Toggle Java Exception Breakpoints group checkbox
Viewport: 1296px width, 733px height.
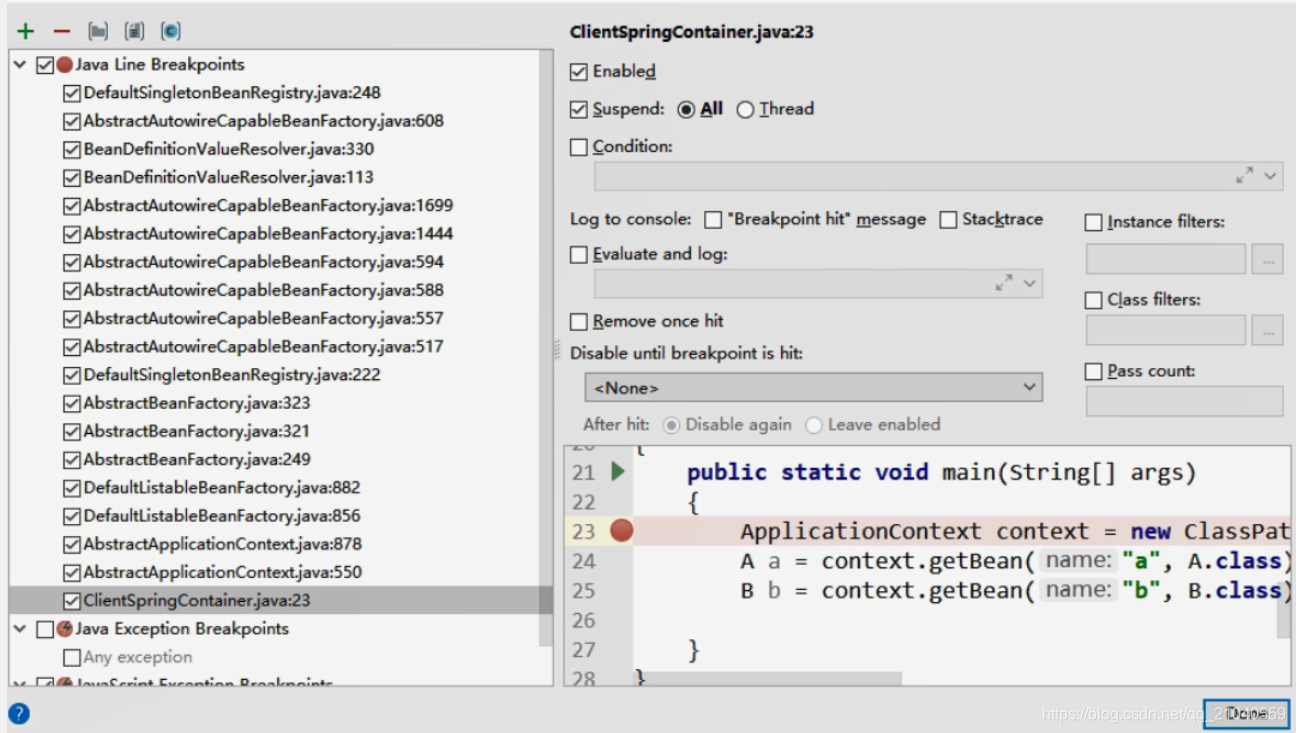pyautogui.click(x=44, y=629)
